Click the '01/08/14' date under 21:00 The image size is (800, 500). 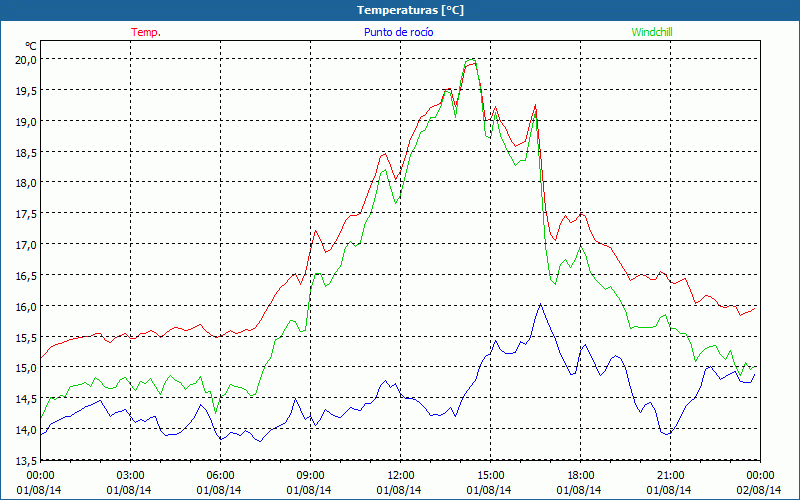tap(669, 490)
